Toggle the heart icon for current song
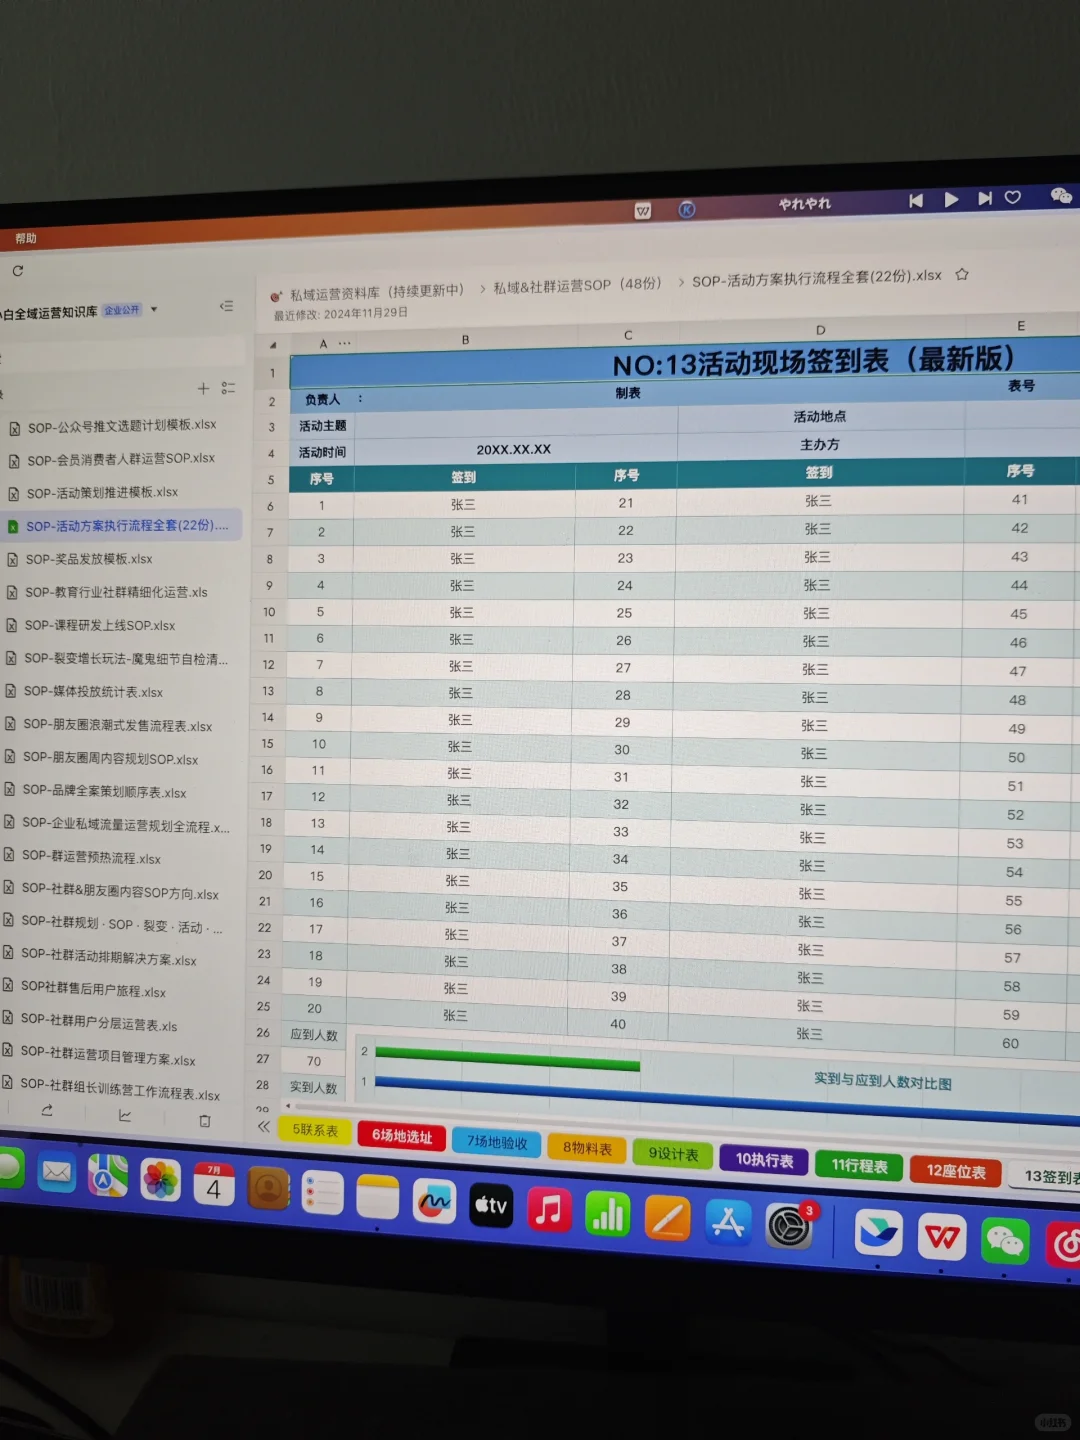 click(1012, 198)
